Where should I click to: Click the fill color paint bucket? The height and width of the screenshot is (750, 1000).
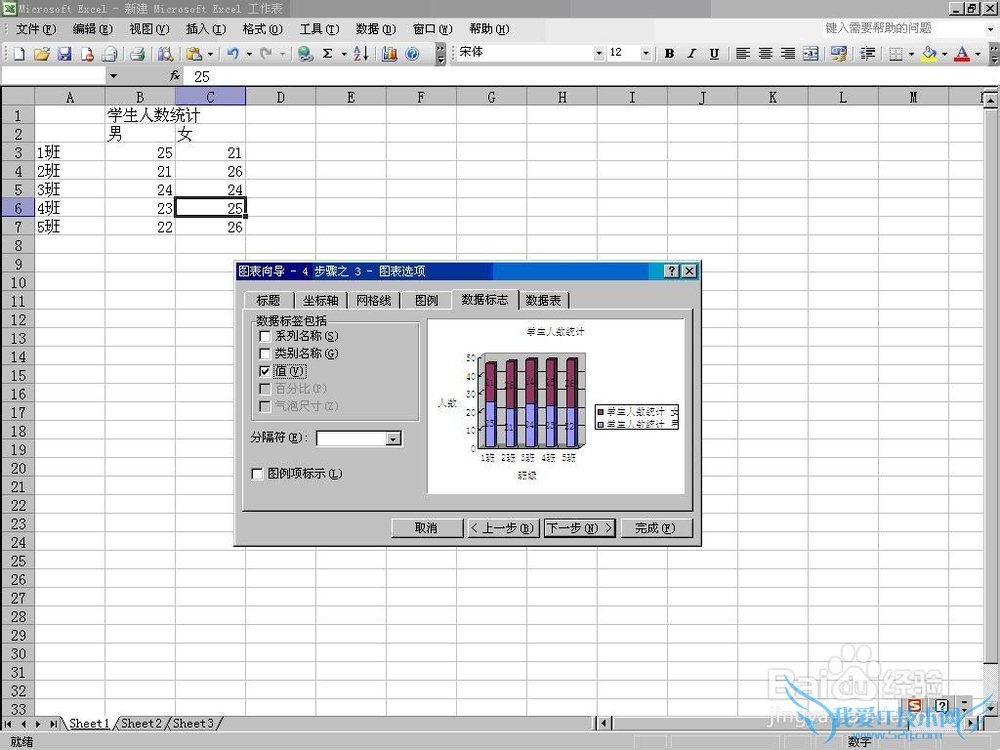(929, 54)
